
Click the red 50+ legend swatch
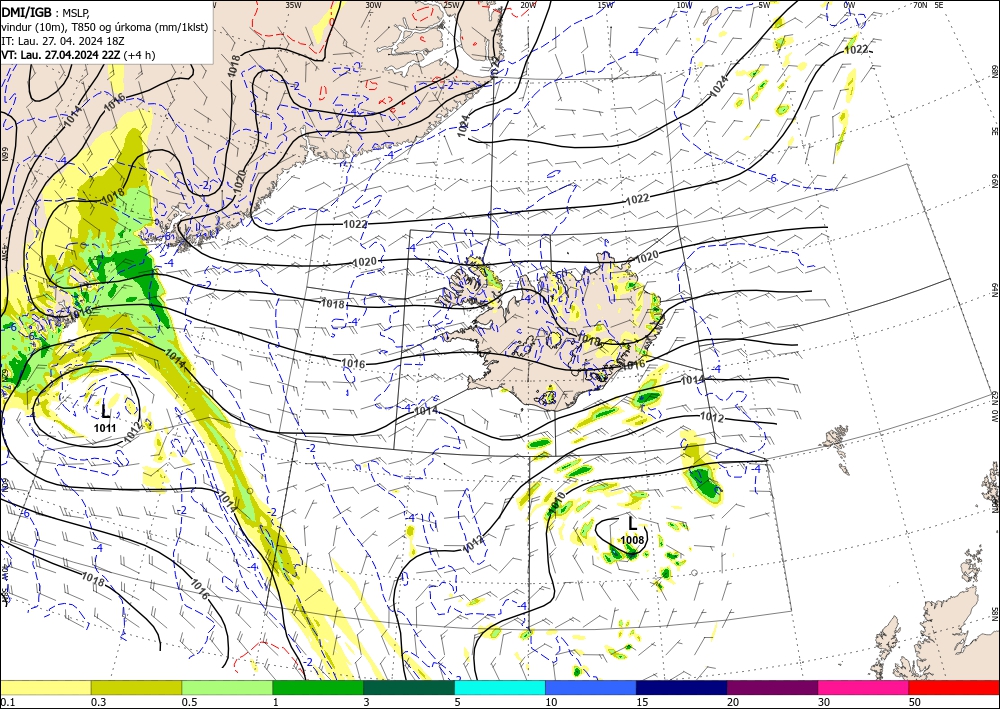(x=954, y=687)
